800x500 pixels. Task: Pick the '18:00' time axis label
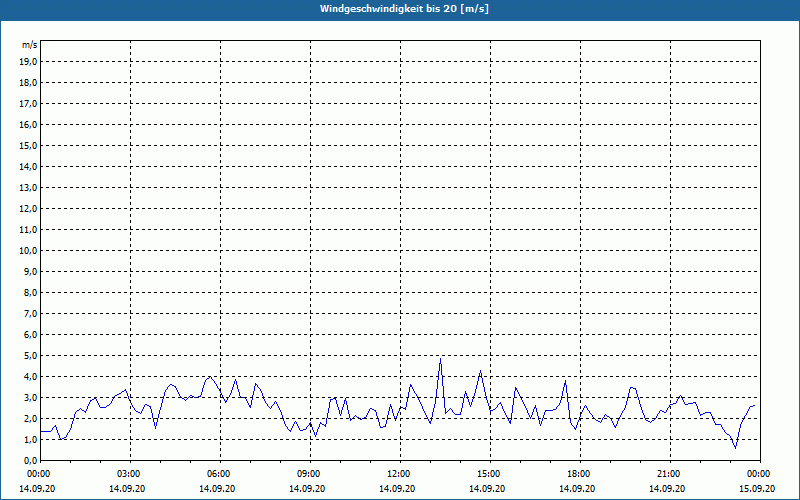(580, 474)
